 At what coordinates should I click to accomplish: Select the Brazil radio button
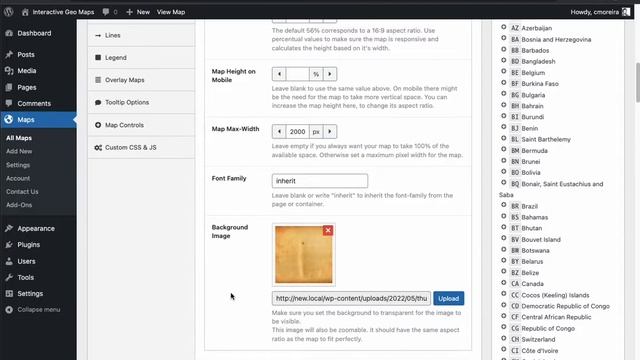504,205
